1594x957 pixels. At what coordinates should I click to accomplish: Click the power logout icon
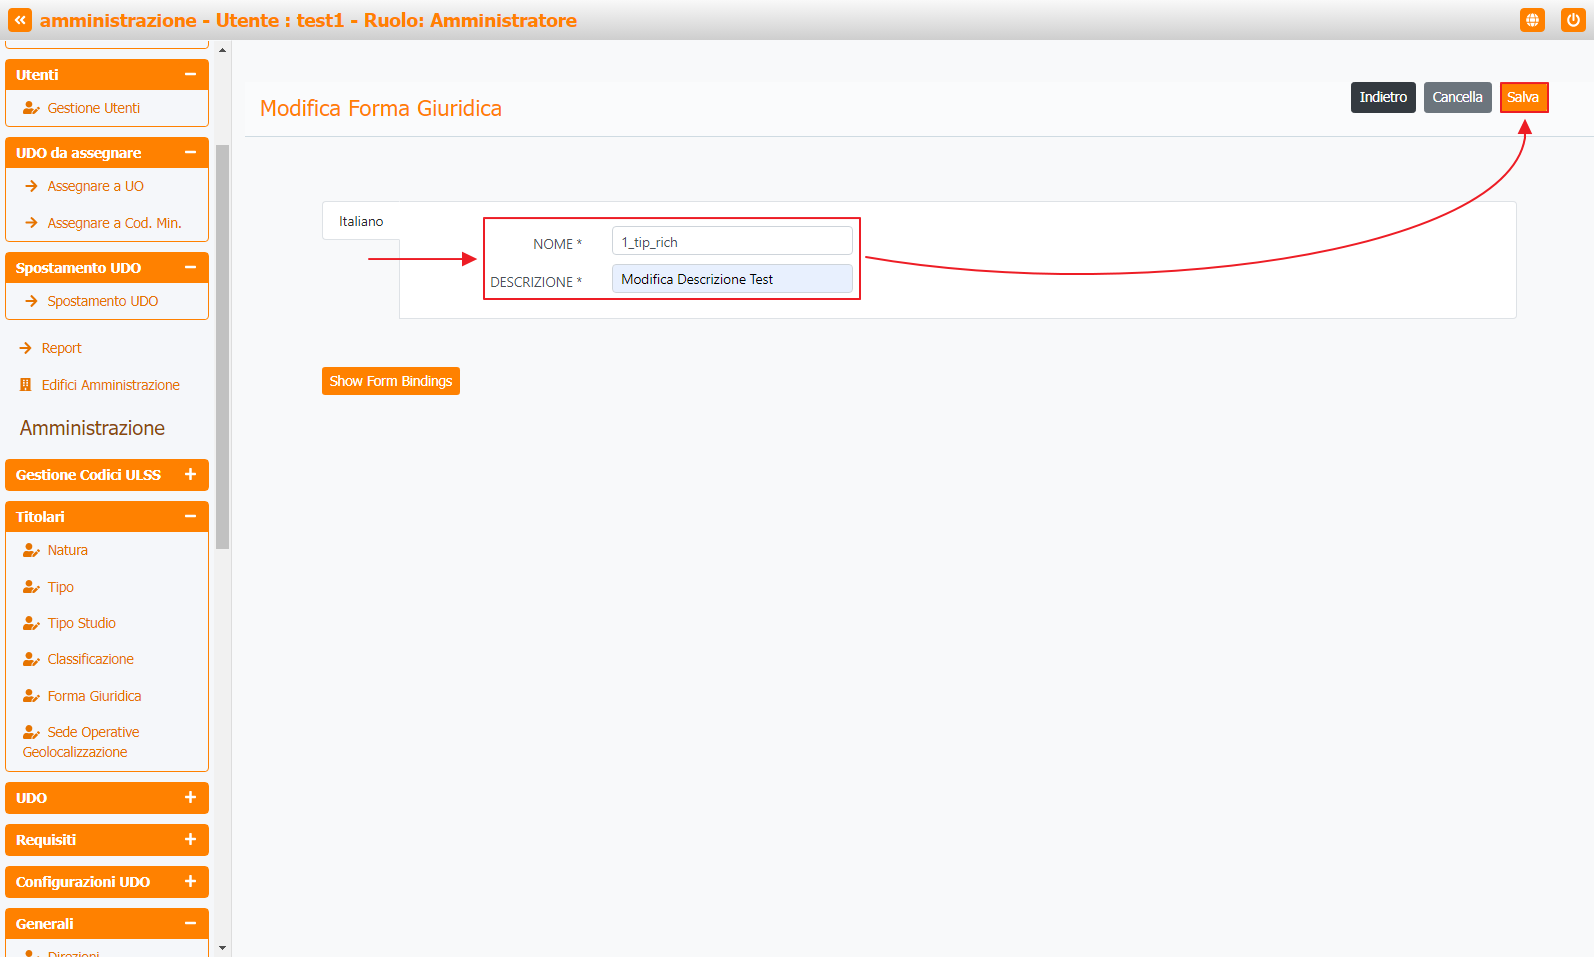(x=1572, y=20)
